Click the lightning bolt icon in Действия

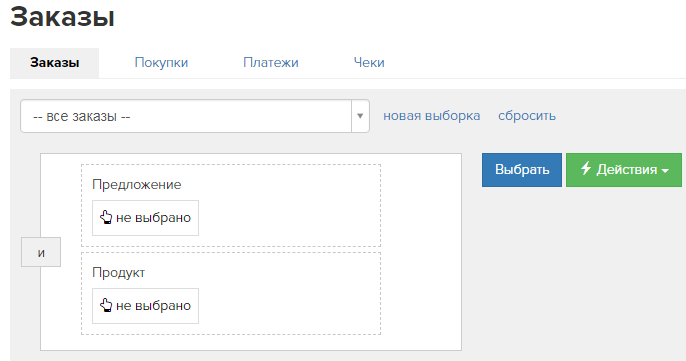click(x=586, y=168)
